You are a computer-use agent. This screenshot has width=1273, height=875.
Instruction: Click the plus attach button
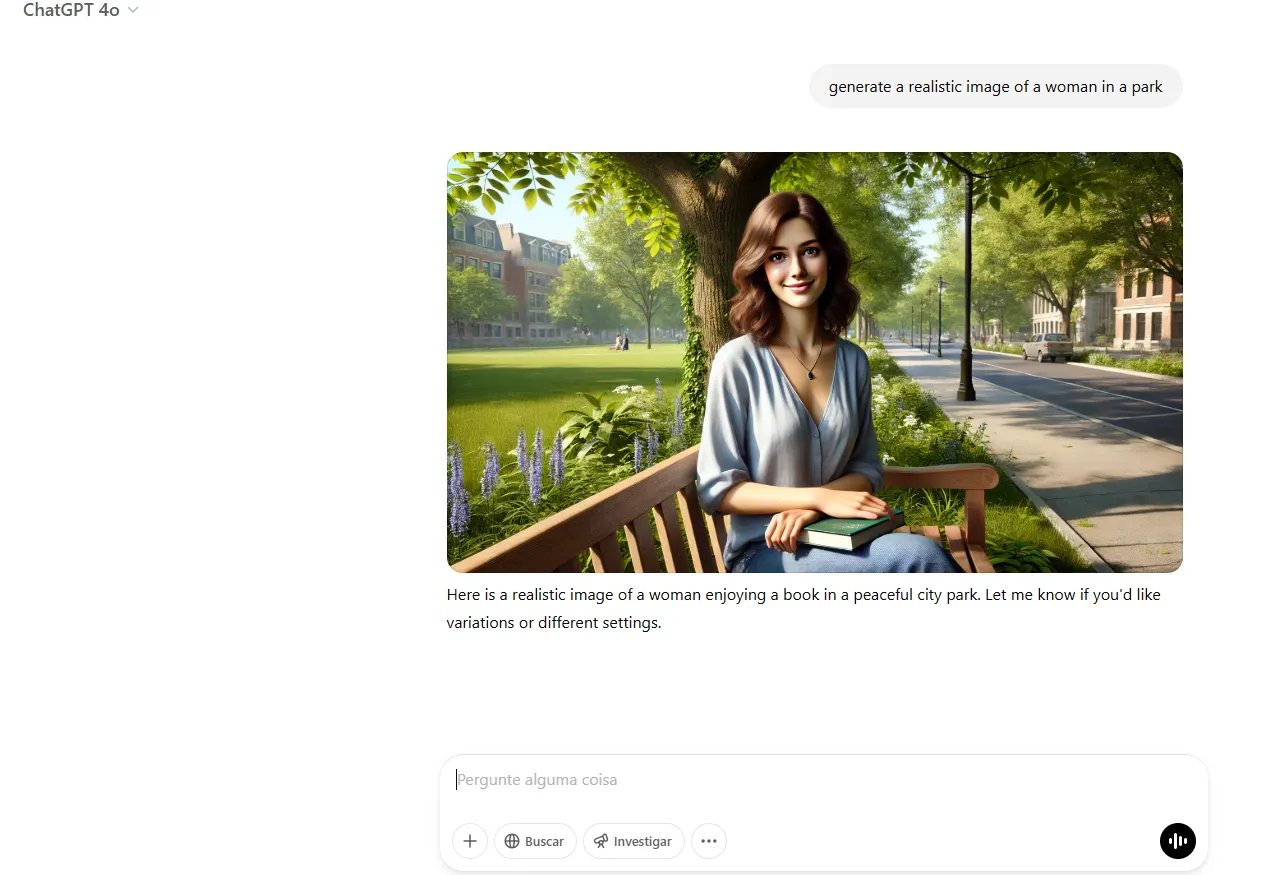click(469, 841)
